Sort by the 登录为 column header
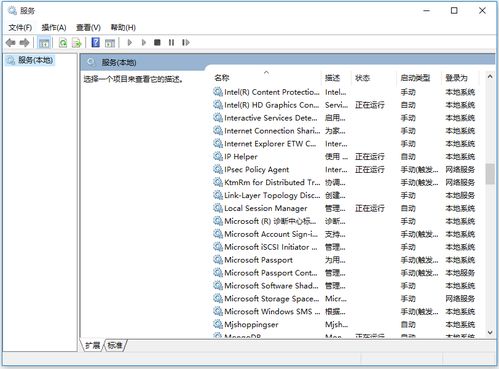The width and height of the screenshot is (499, 369). coord(460,78)
